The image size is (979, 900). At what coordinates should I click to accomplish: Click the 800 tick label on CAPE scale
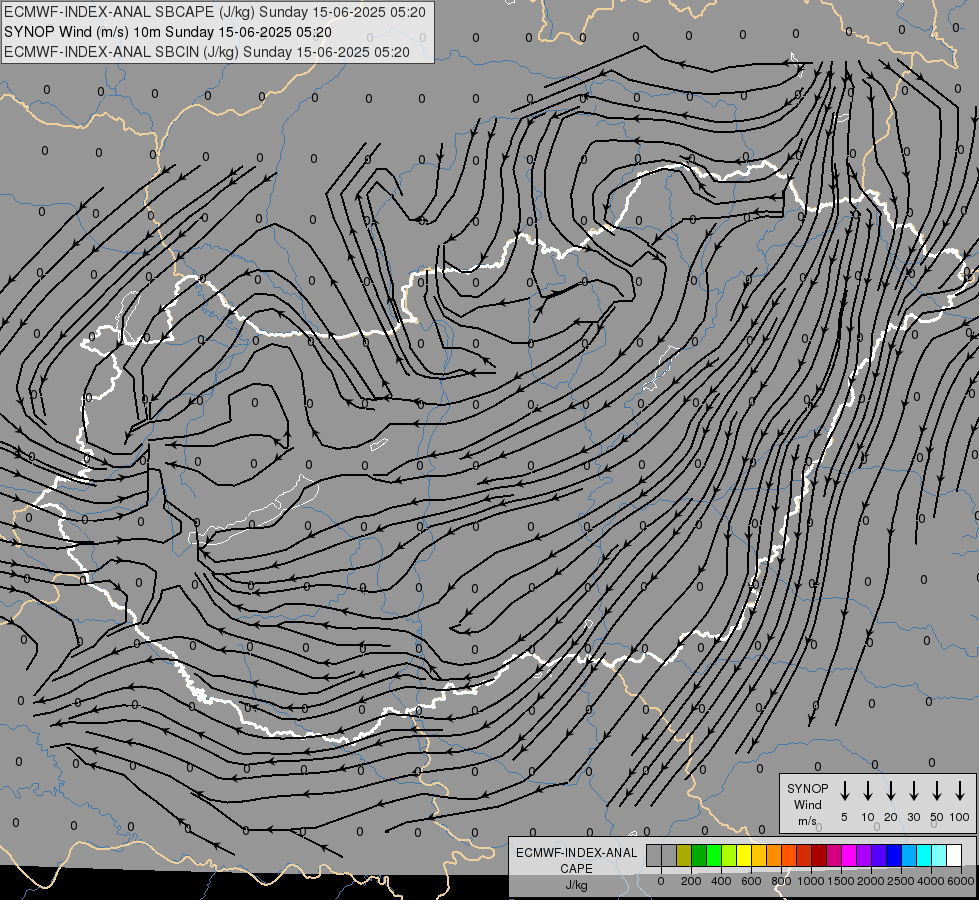click(781, 881)
